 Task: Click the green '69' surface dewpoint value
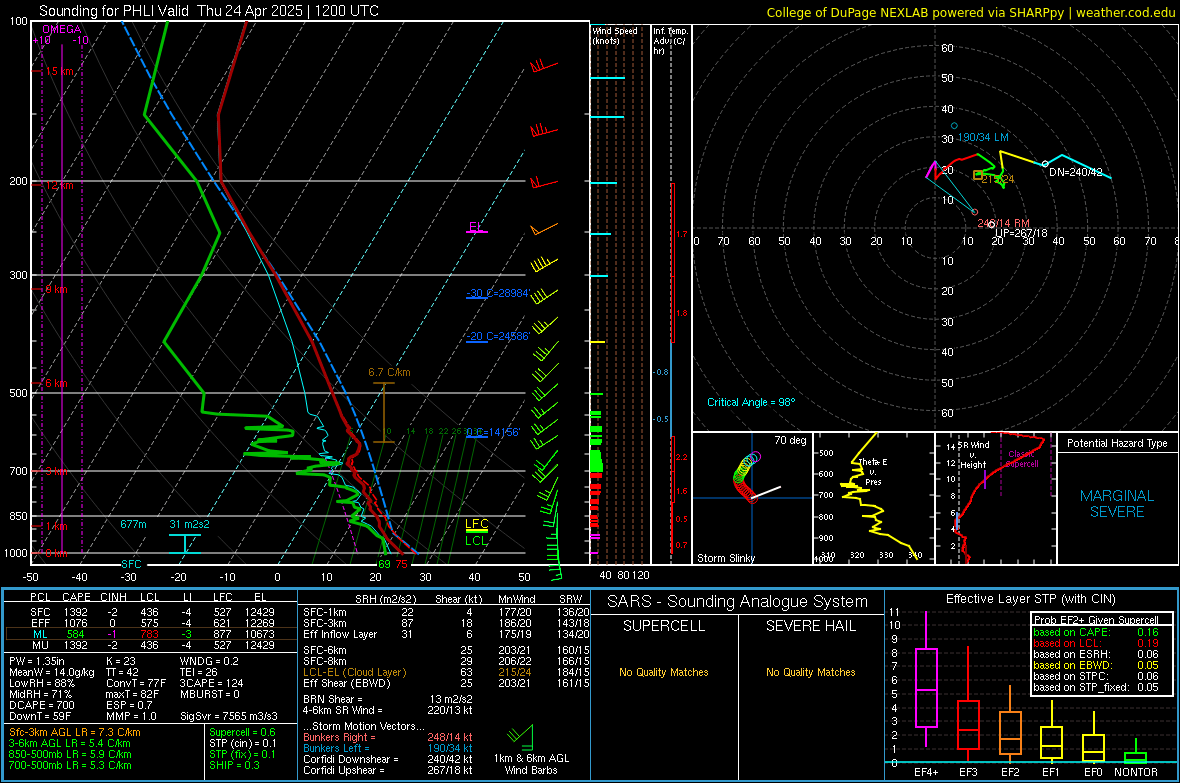(x=384, y=564)
